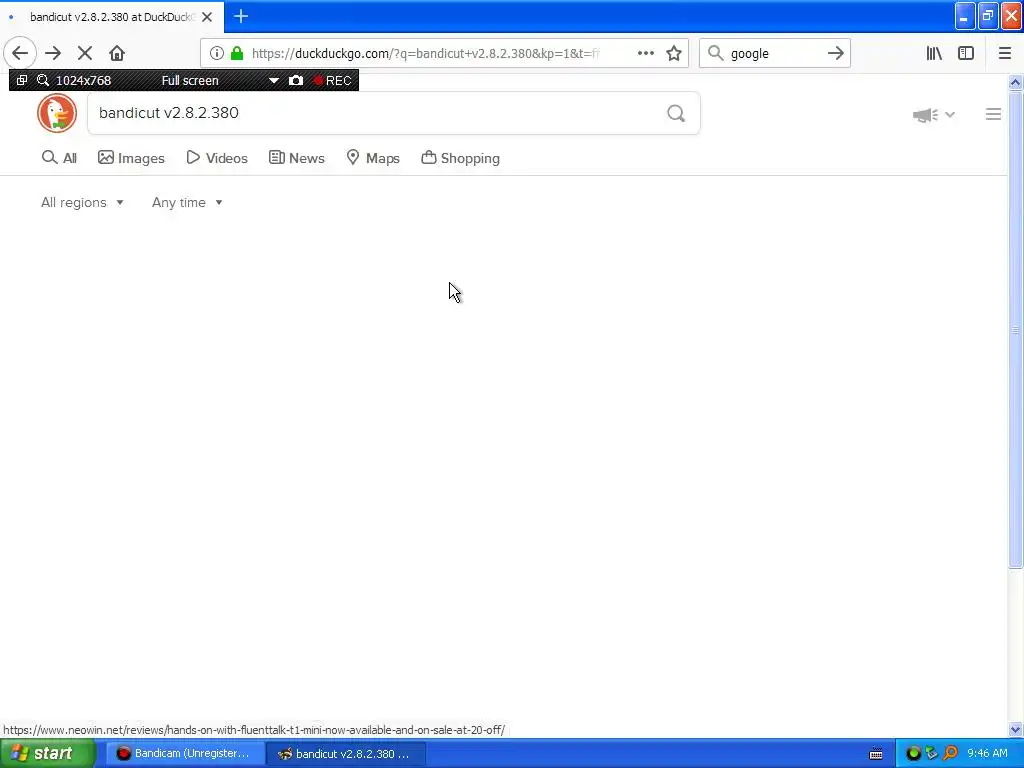Switch to the News tab

pos(297,158)
